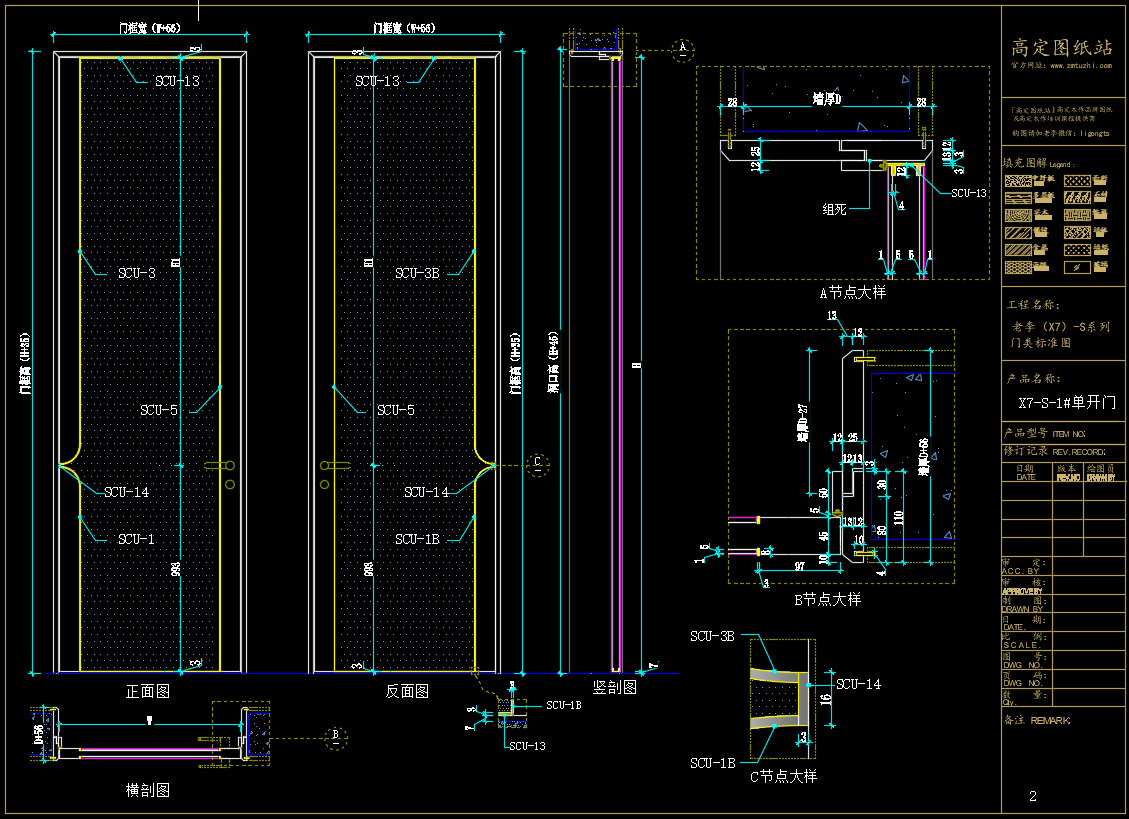
Task: Click the blank legend box with slash symbol
Action: [1075, 267]
